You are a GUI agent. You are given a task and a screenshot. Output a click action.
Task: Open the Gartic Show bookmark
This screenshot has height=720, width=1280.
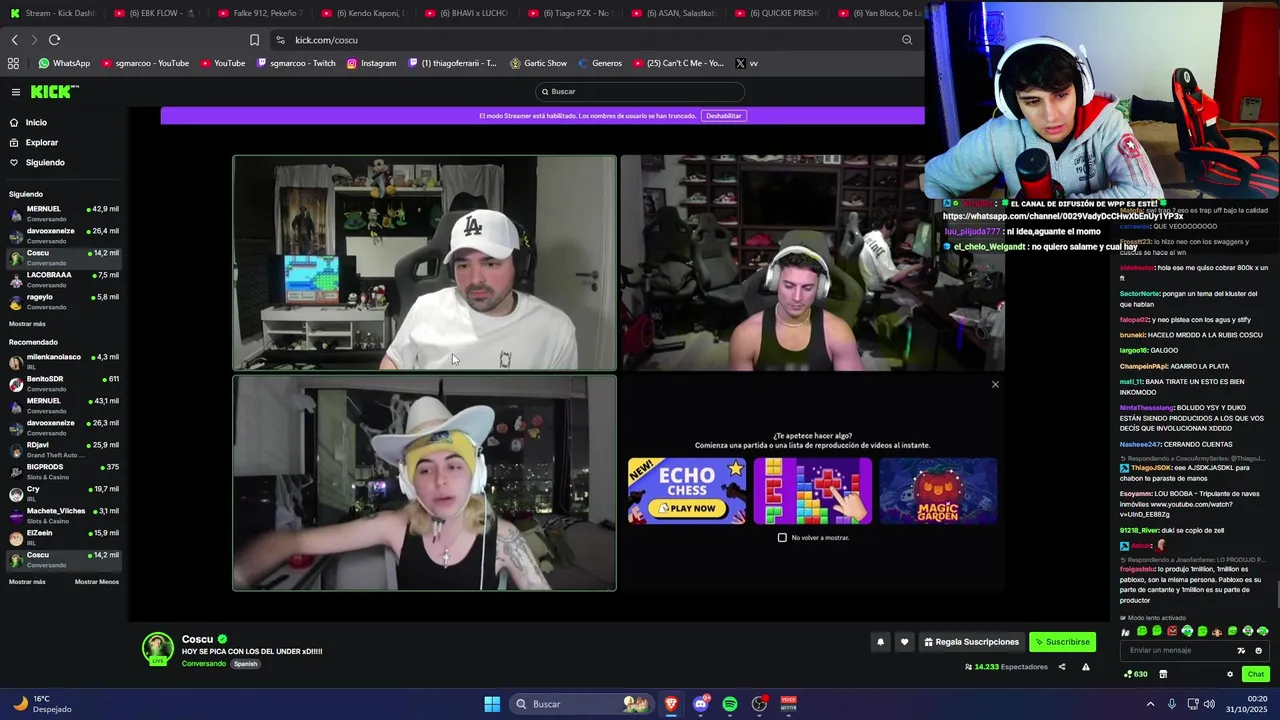click(x=538, y=63)
